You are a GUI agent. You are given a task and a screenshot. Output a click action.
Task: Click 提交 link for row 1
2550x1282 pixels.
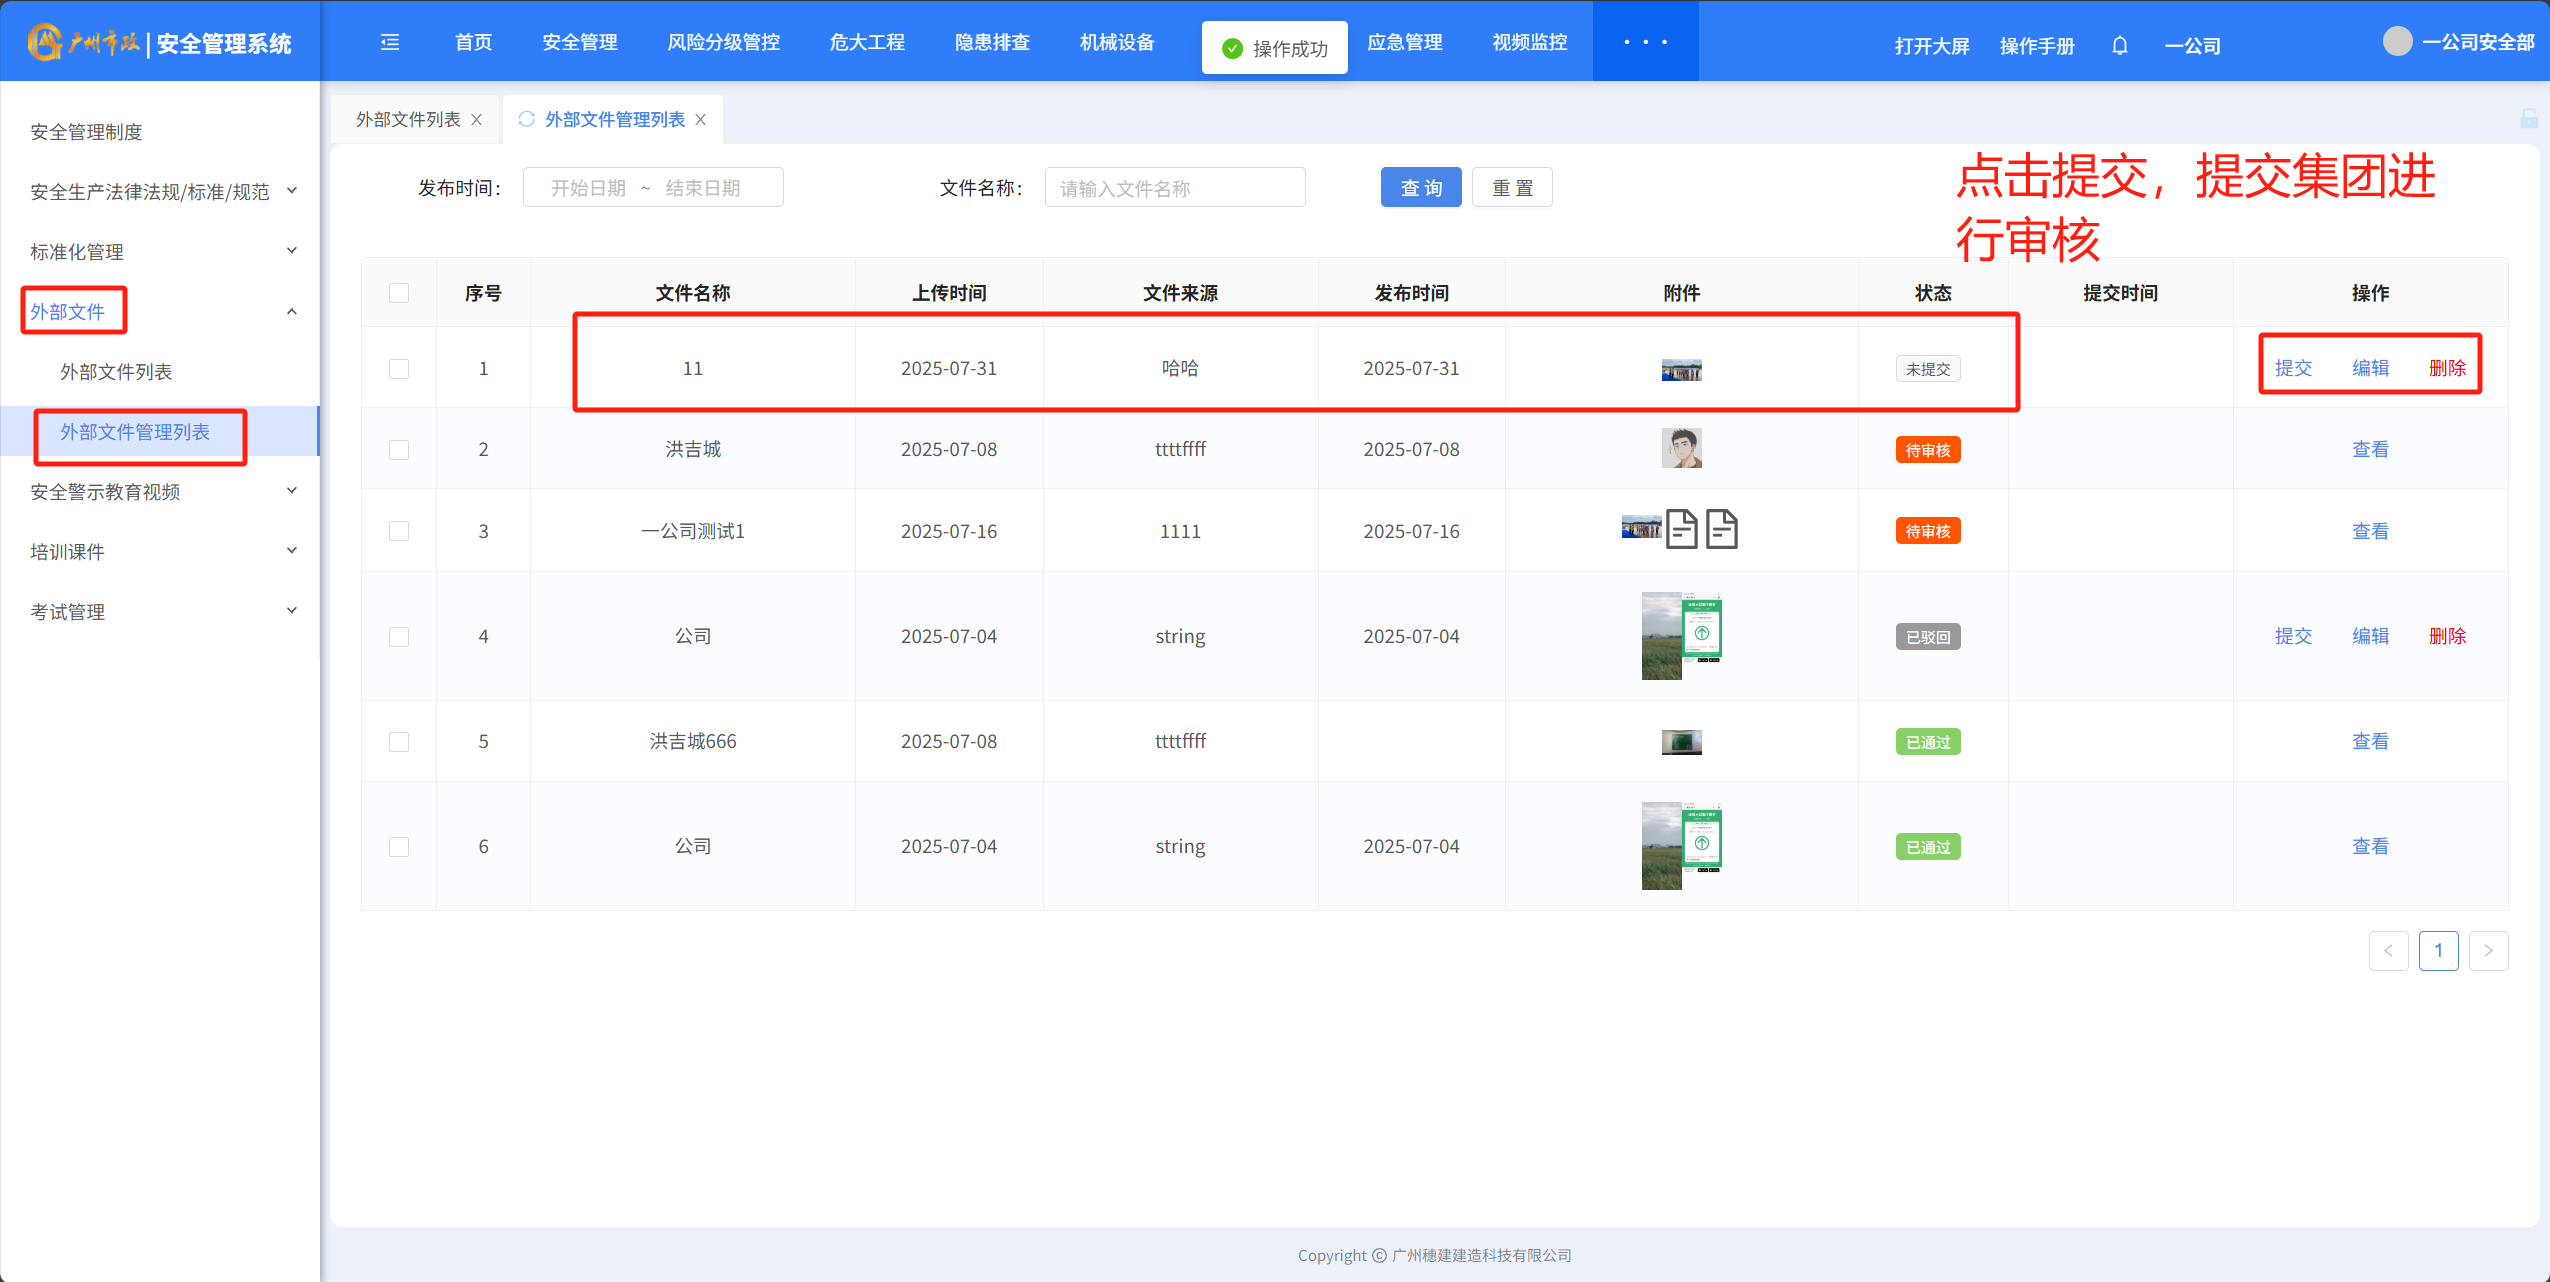(x=2293, y=368)
